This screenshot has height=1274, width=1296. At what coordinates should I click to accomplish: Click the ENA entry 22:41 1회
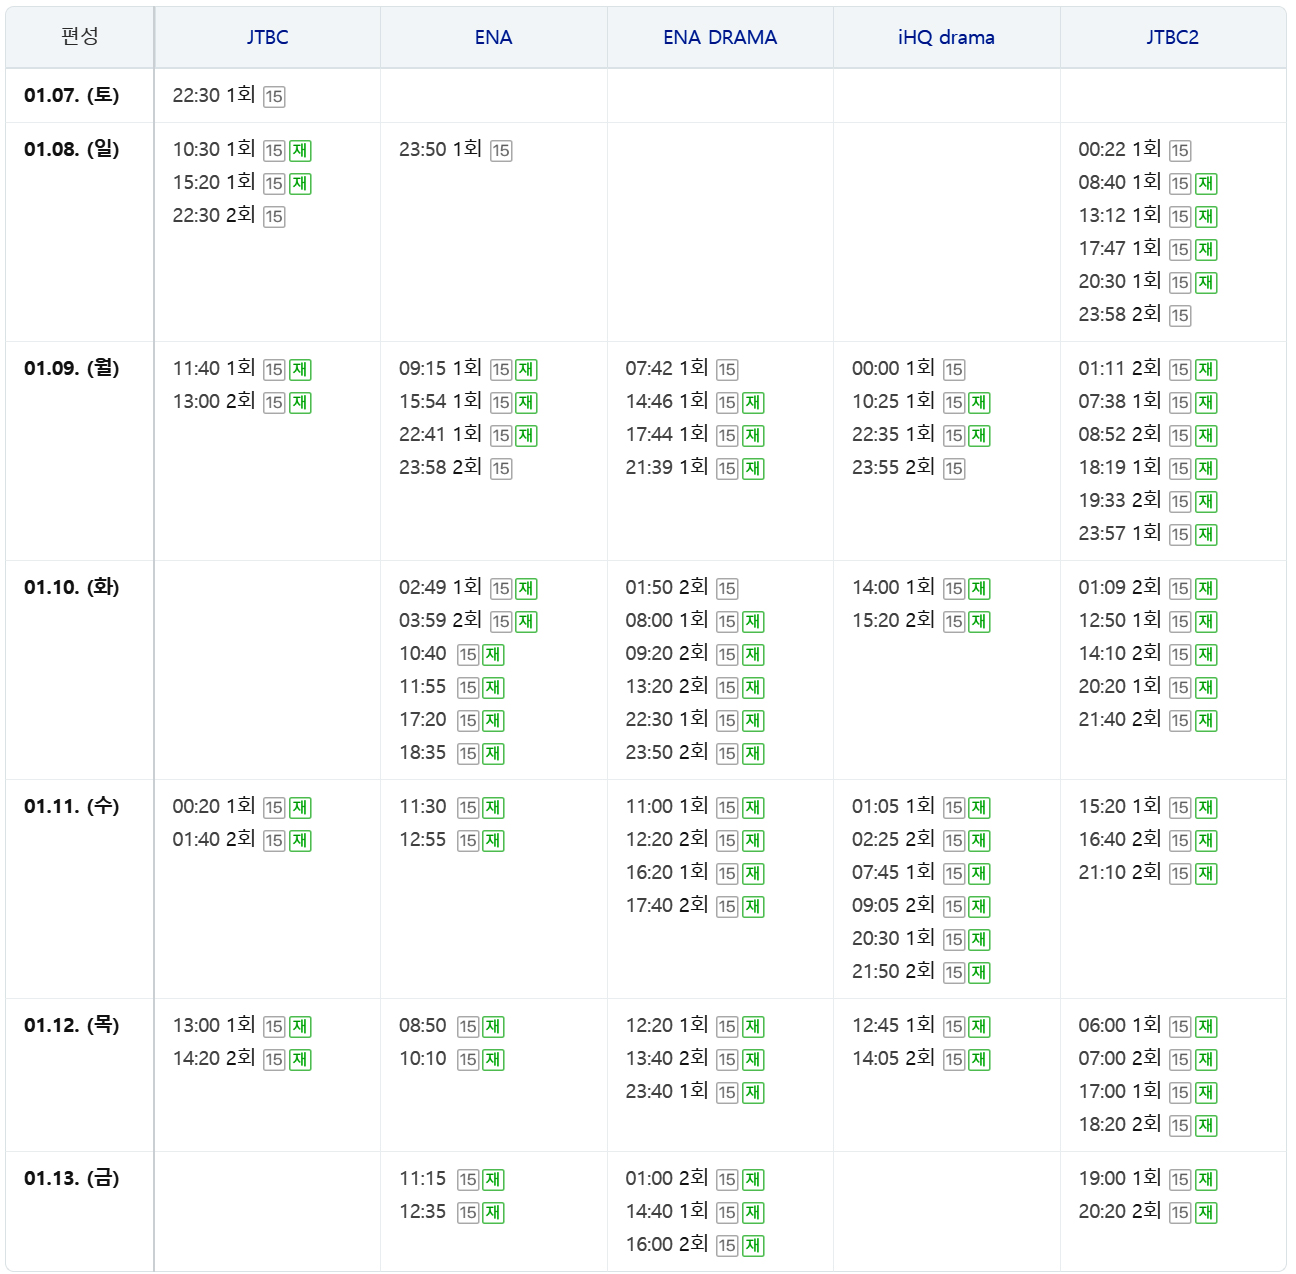point(440,434)
